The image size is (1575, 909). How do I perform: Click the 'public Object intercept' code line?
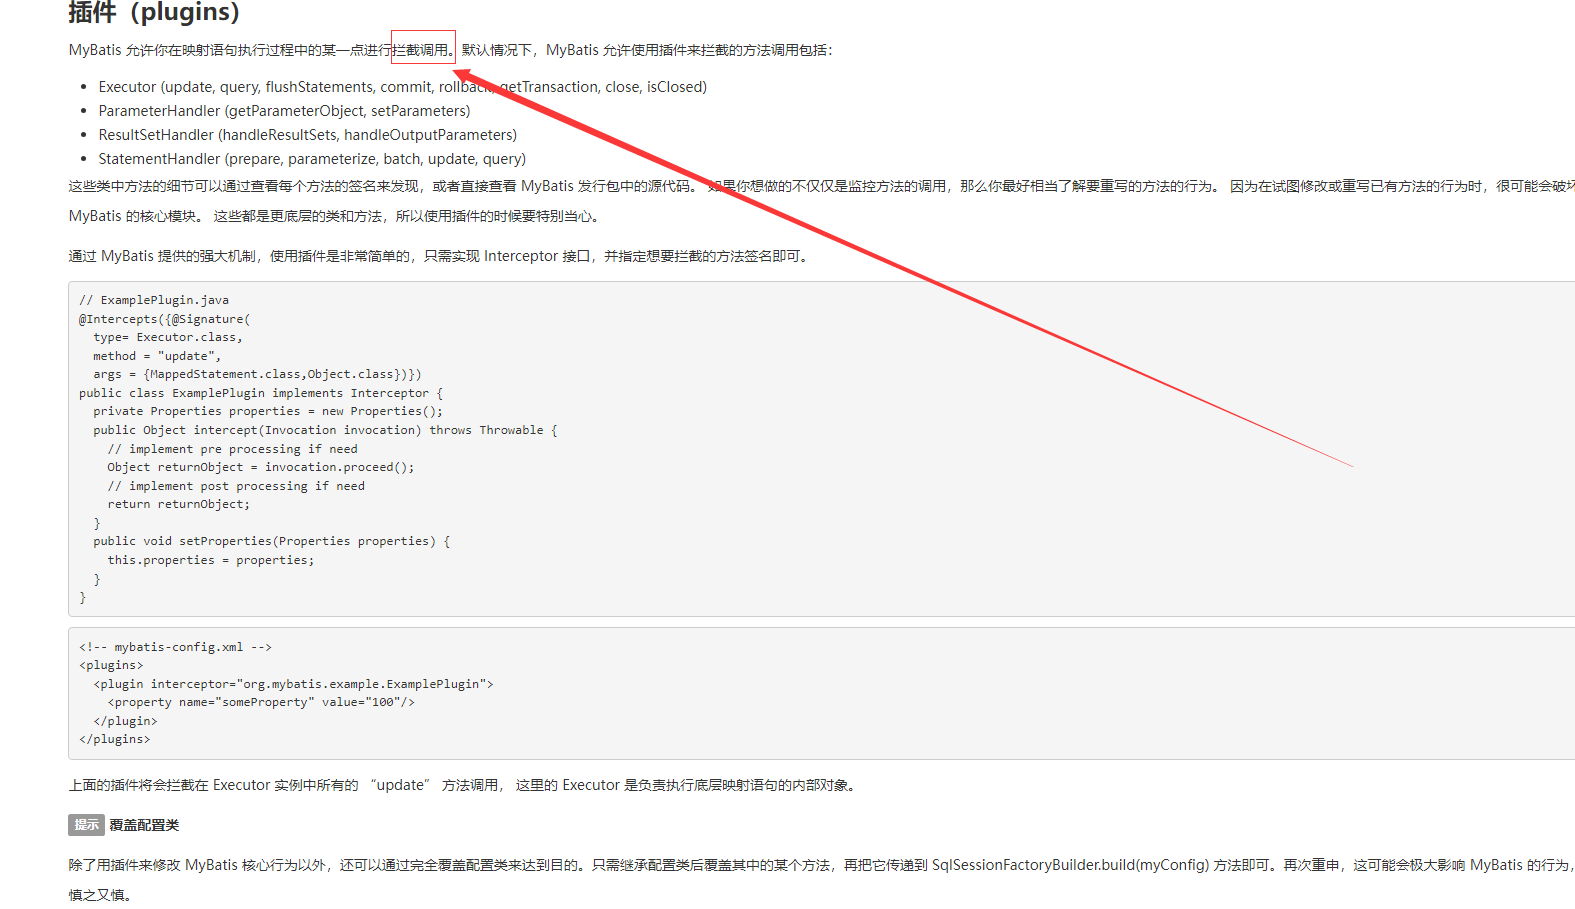point(325,430)
